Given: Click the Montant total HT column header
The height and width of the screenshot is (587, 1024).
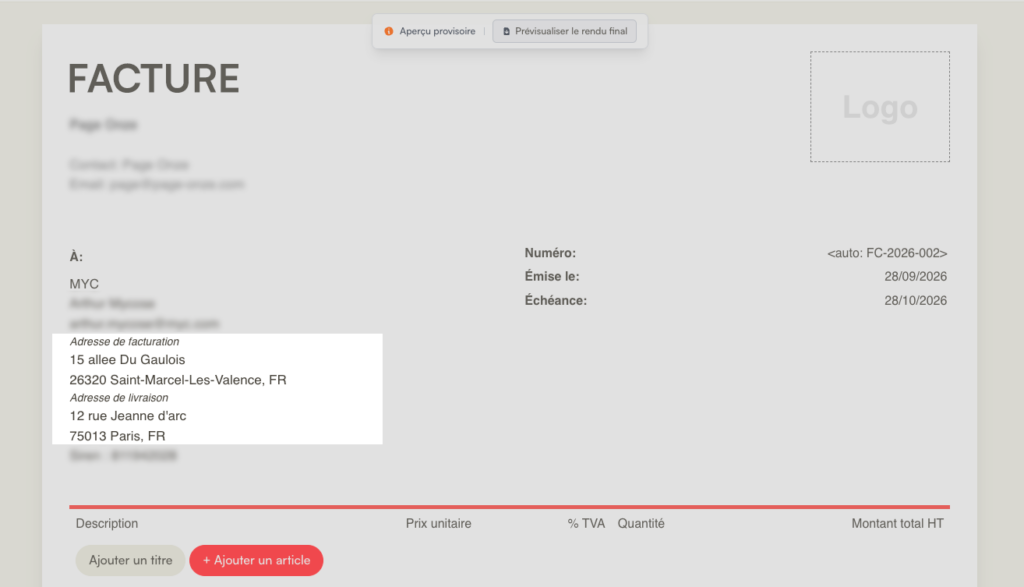Looking at the screenshot, I should [897, 524].
